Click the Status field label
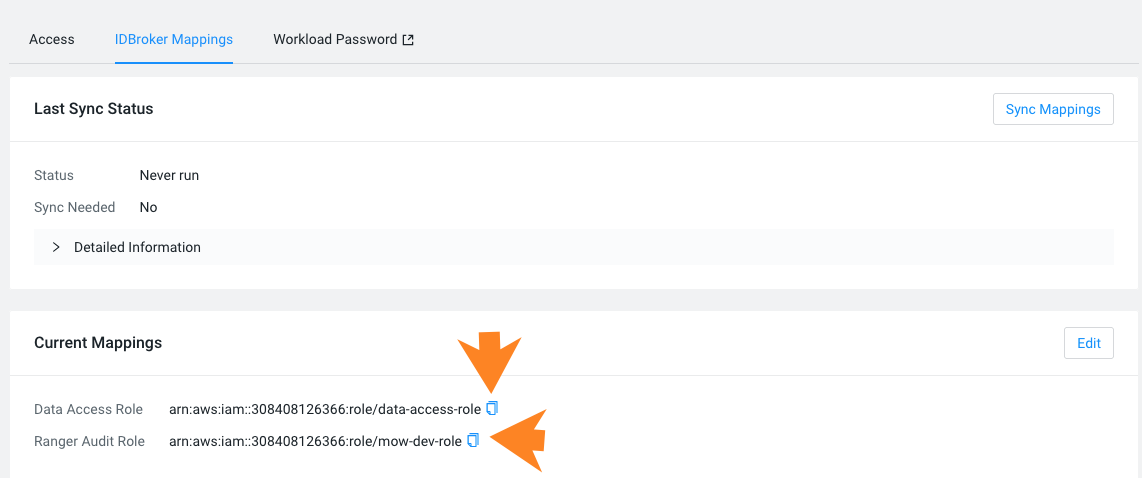This screenshot has width=1142, height=478. [x=54, y=175]
